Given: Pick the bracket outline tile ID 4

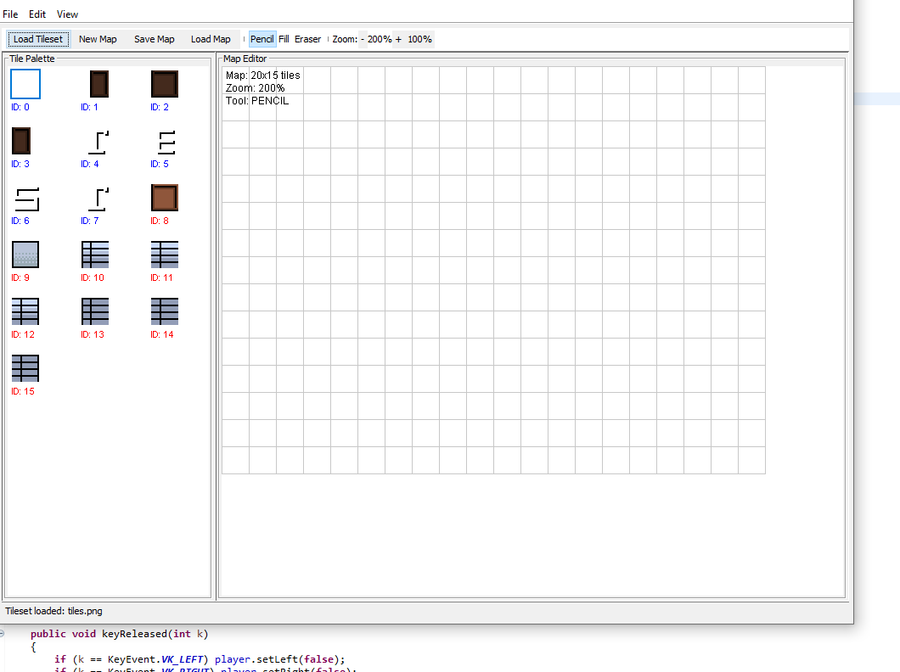Looking at the screenshot, I should [98, 142].
